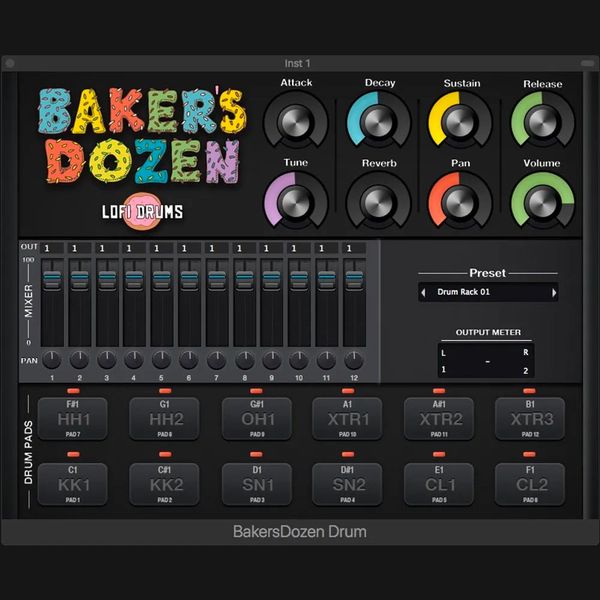Click the red Pan knob
This screenshot has height=600, width=600.
[x=460, y=202]
